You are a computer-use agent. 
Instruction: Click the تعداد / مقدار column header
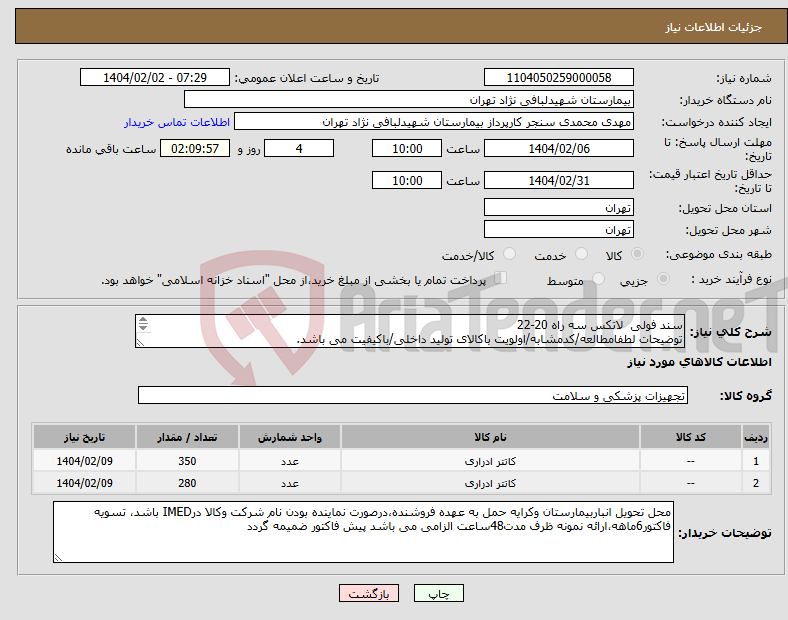pyautogui.click(x=187, y=437)
